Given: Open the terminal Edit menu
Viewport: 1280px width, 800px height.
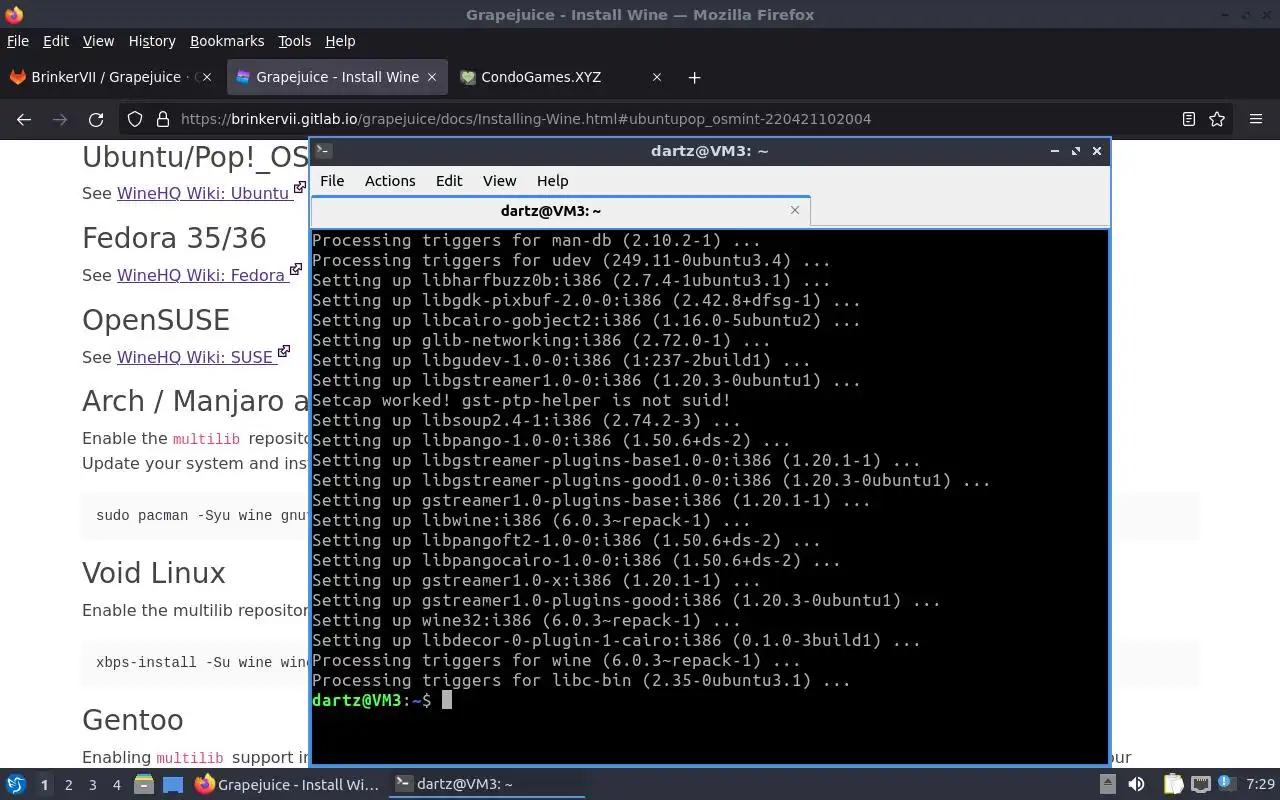Looking at the screenshot, I should pyautogui.click(x=449, y=181).
